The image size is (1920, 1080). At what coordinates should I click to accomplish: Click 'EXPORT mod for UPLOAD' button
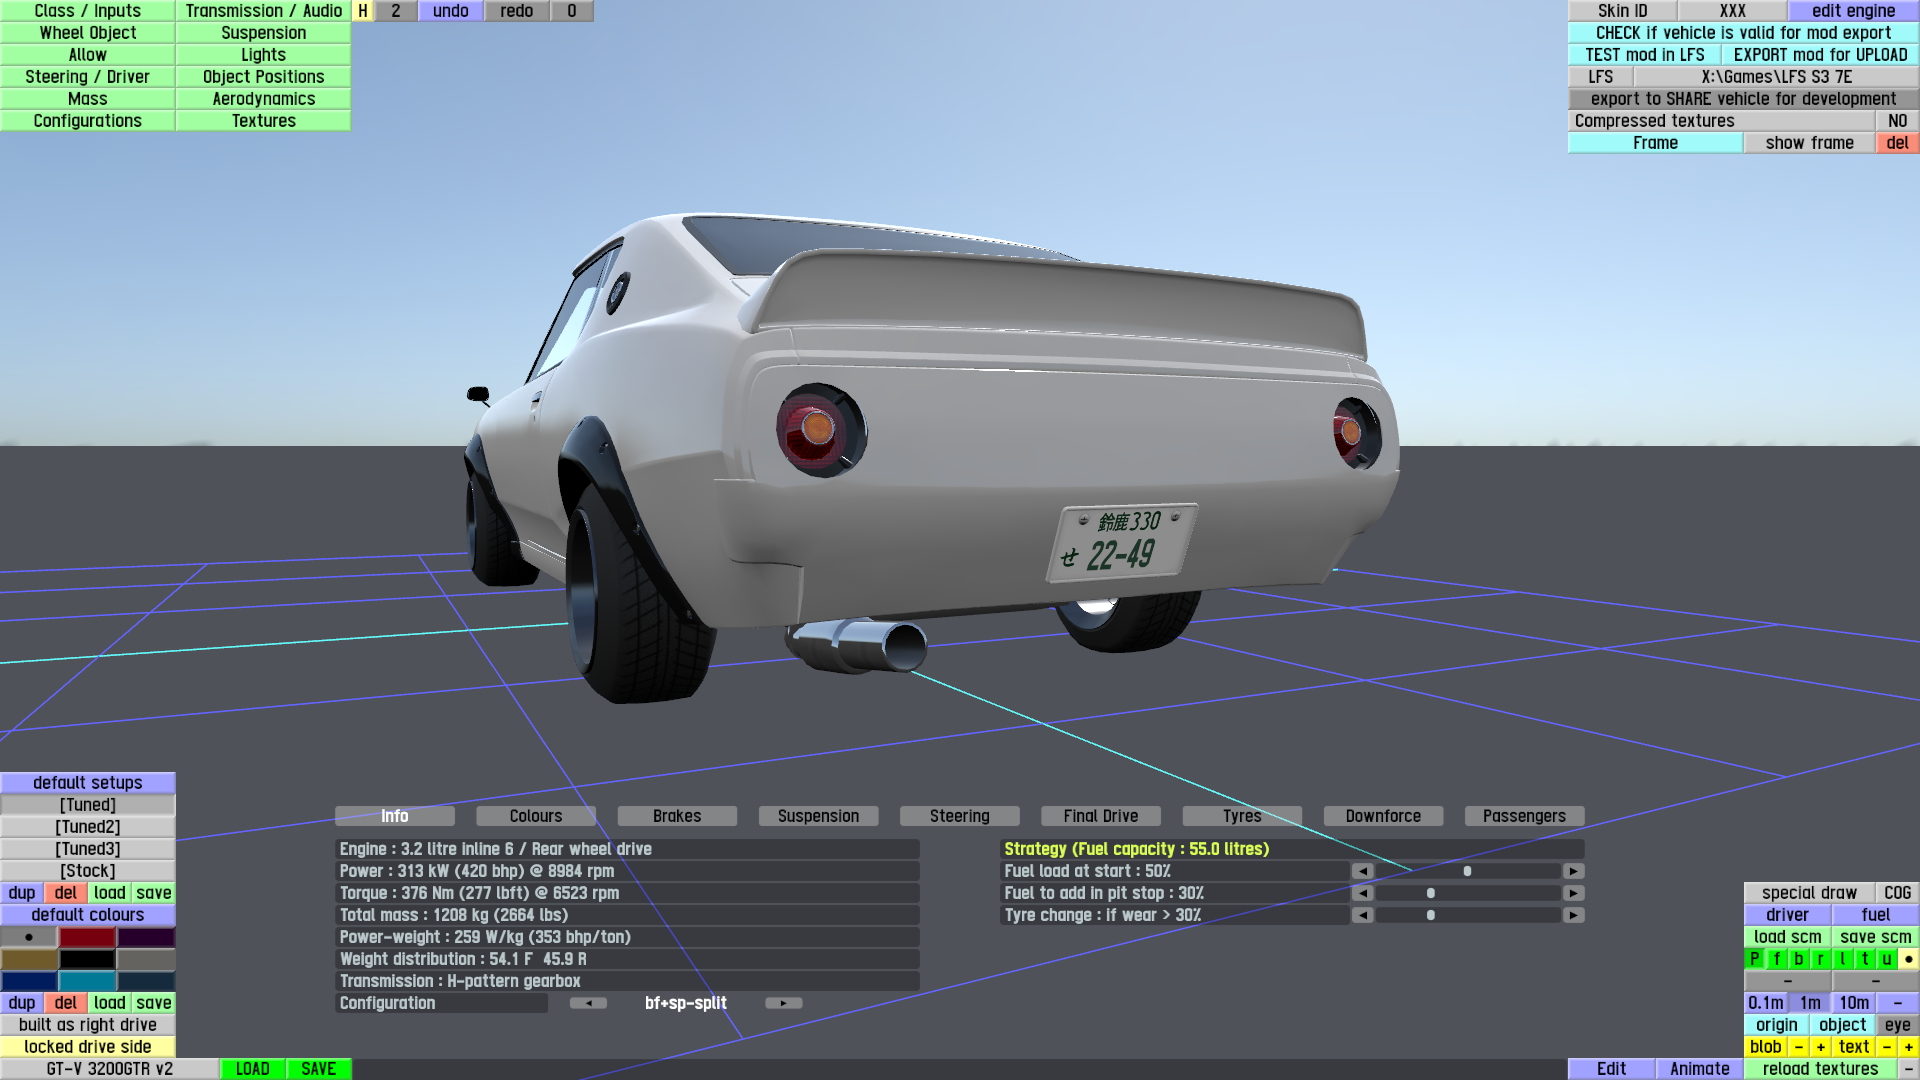tap(1820, 55)
